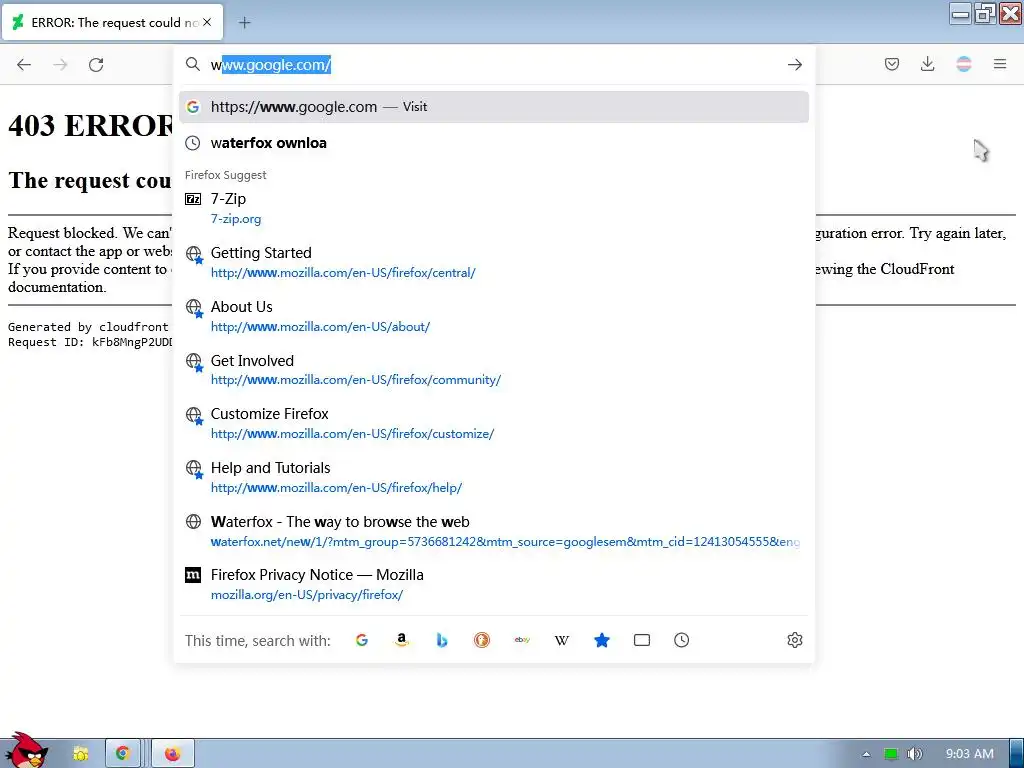
Task: Click the forward navigation arrow
Action: coord(60,65)
